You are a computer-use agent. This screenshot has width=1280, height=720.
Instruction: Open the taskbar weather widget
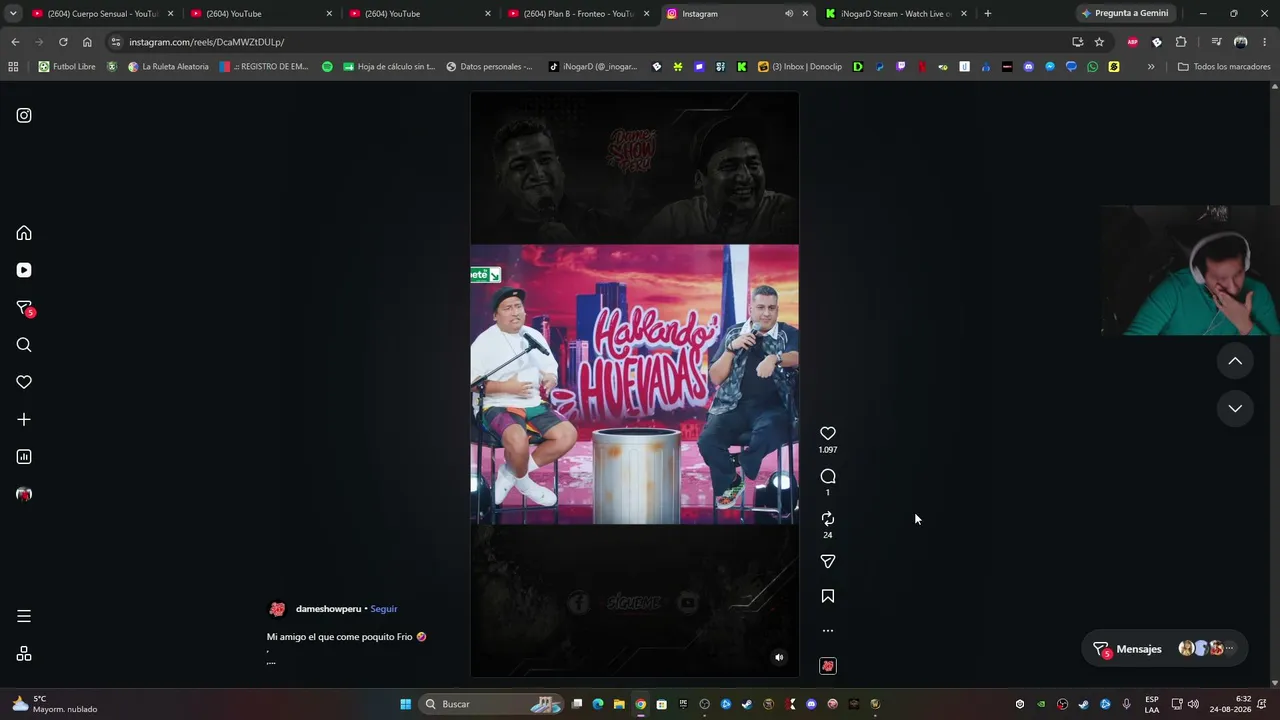[x=54, y=704]
